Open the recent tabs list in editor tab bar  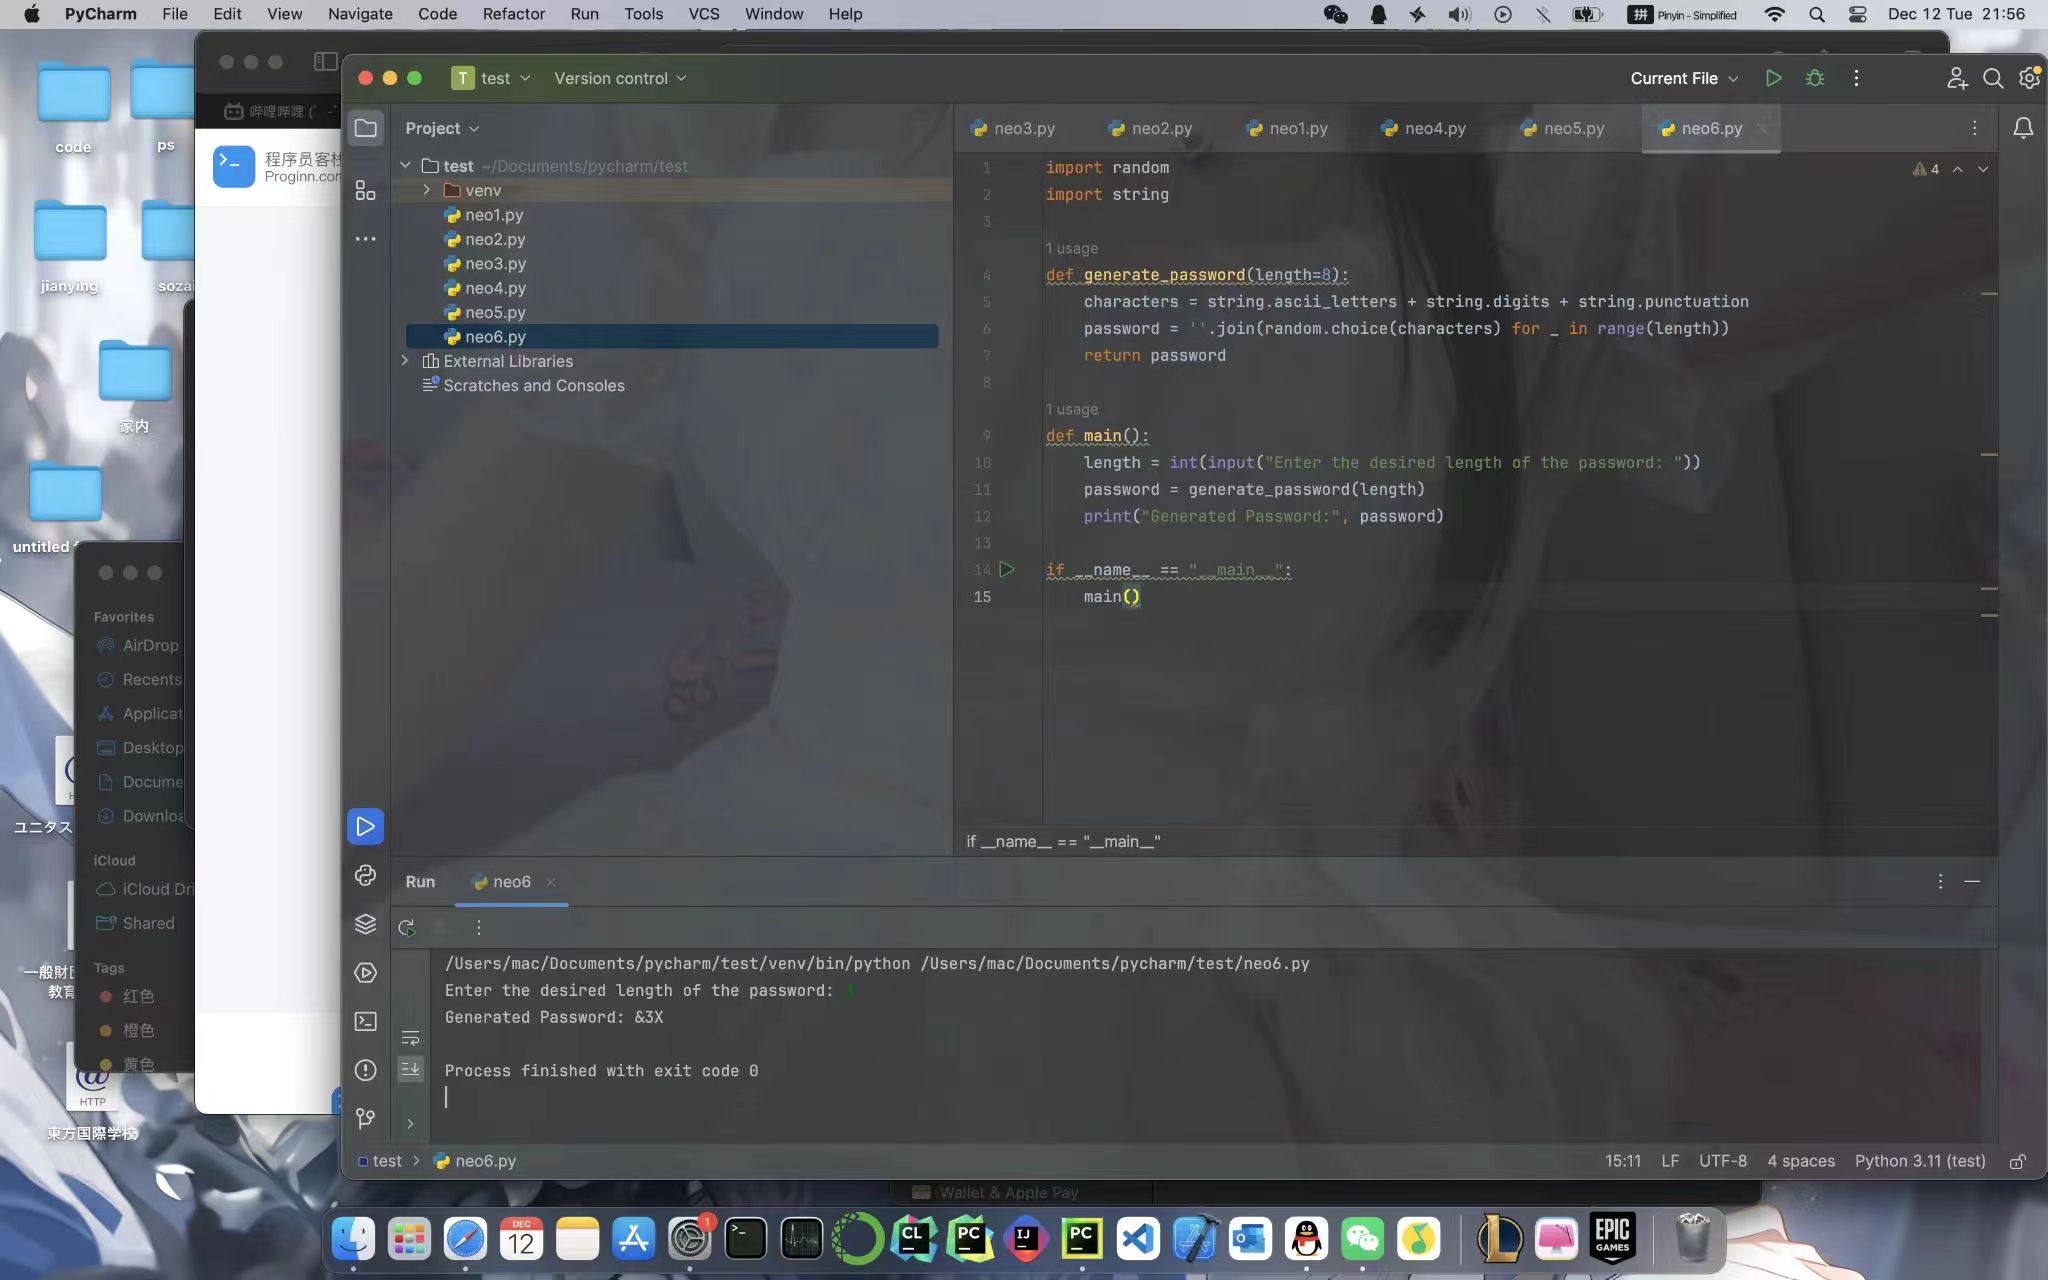(x=1974, y=128)
